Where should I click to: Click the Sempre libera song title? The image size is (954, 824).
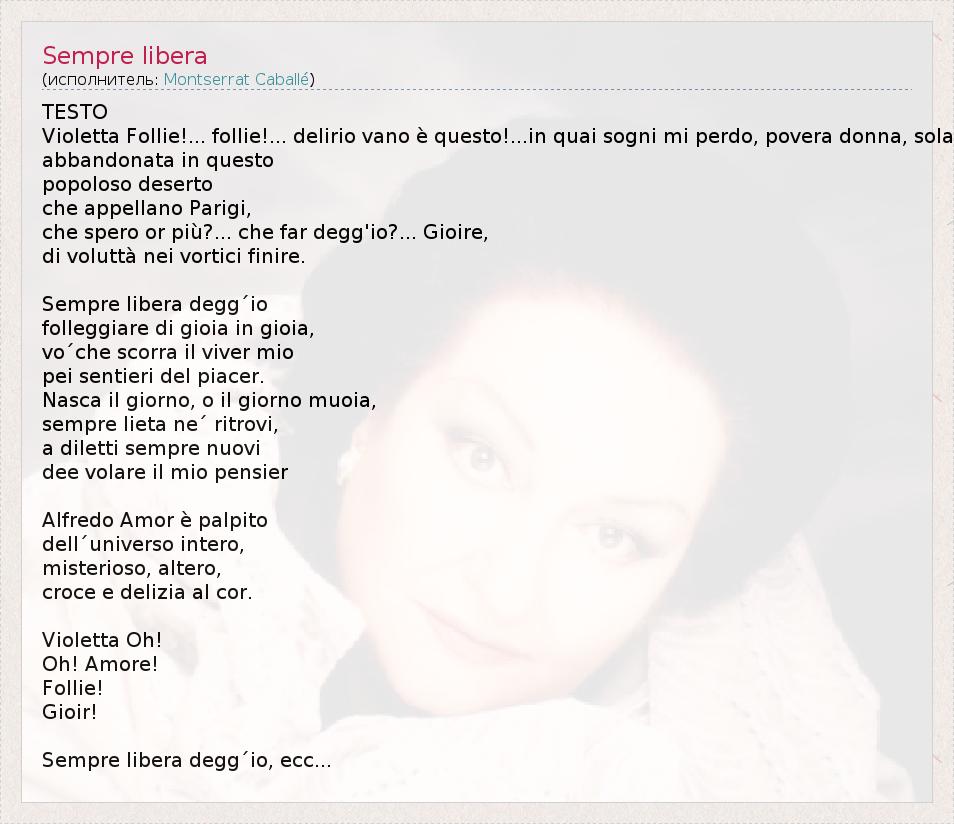(125, 56)
